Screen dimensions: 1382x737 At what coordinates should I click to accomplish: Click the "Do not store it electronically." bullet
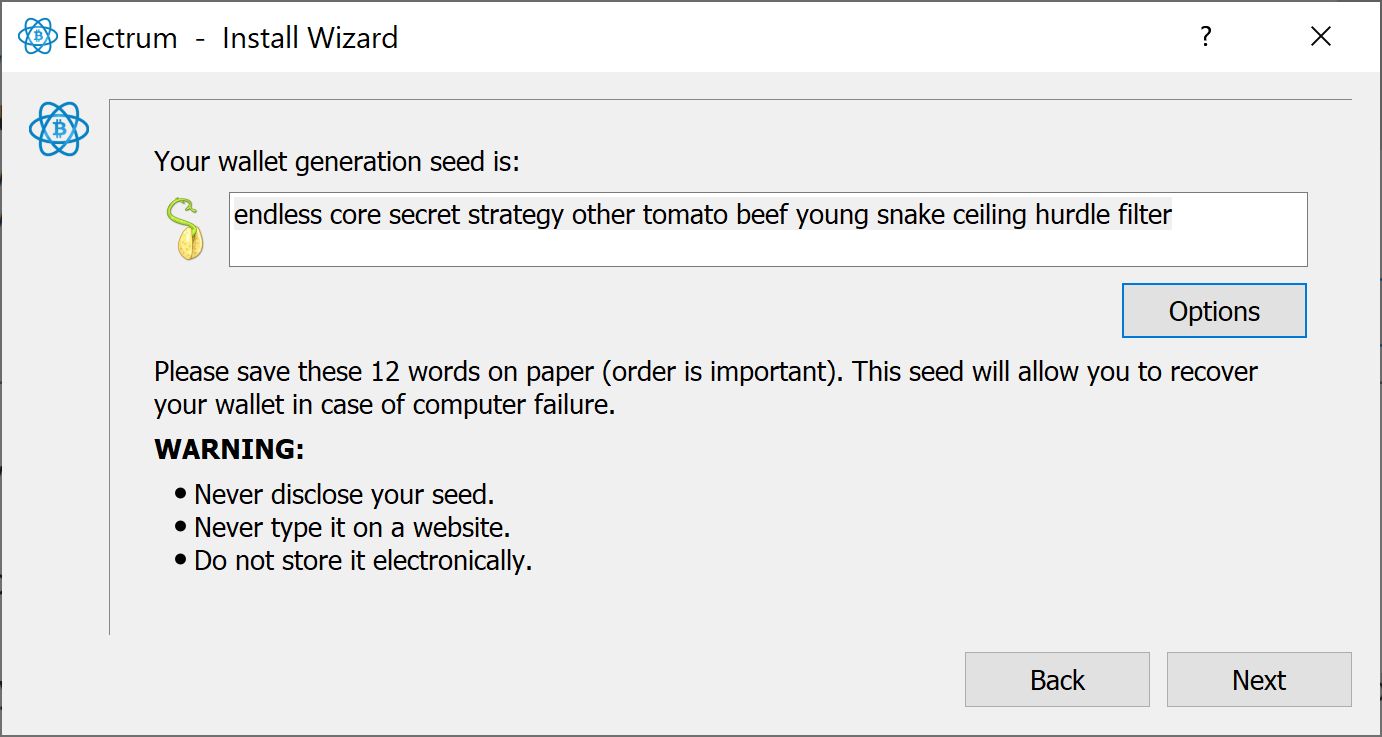[362, 560]
